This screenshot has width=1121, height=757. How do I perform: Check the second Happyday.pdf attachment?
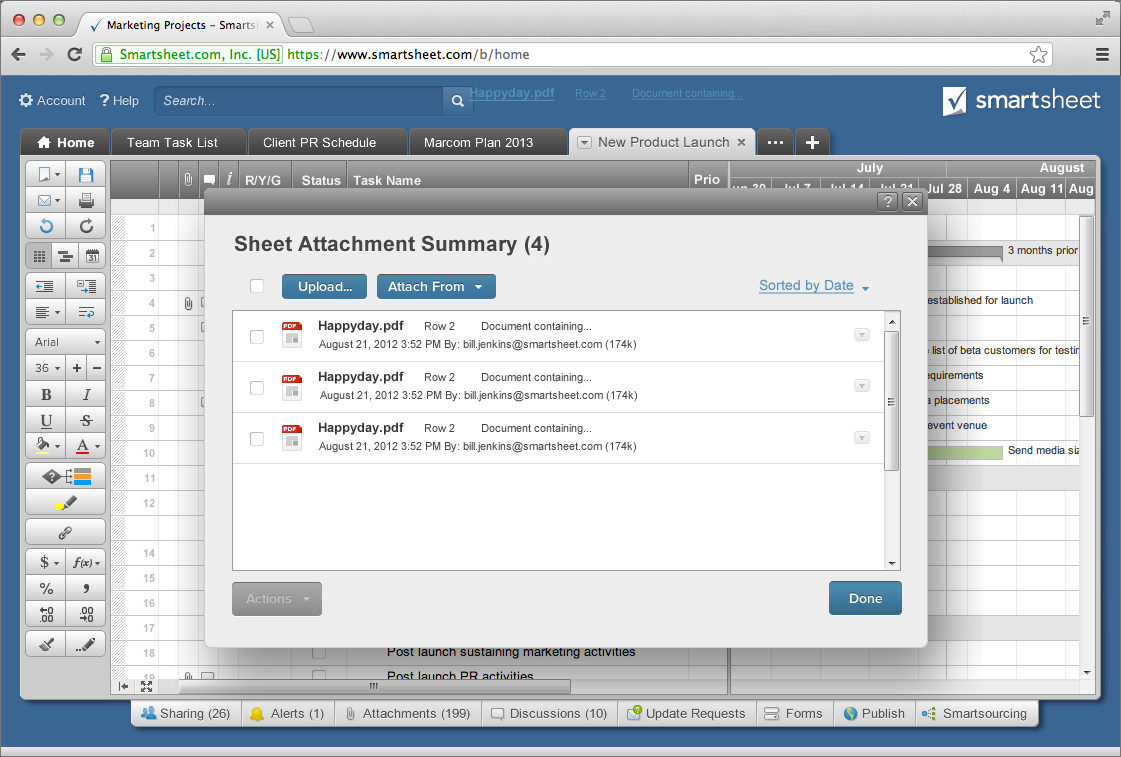[257, 388]
